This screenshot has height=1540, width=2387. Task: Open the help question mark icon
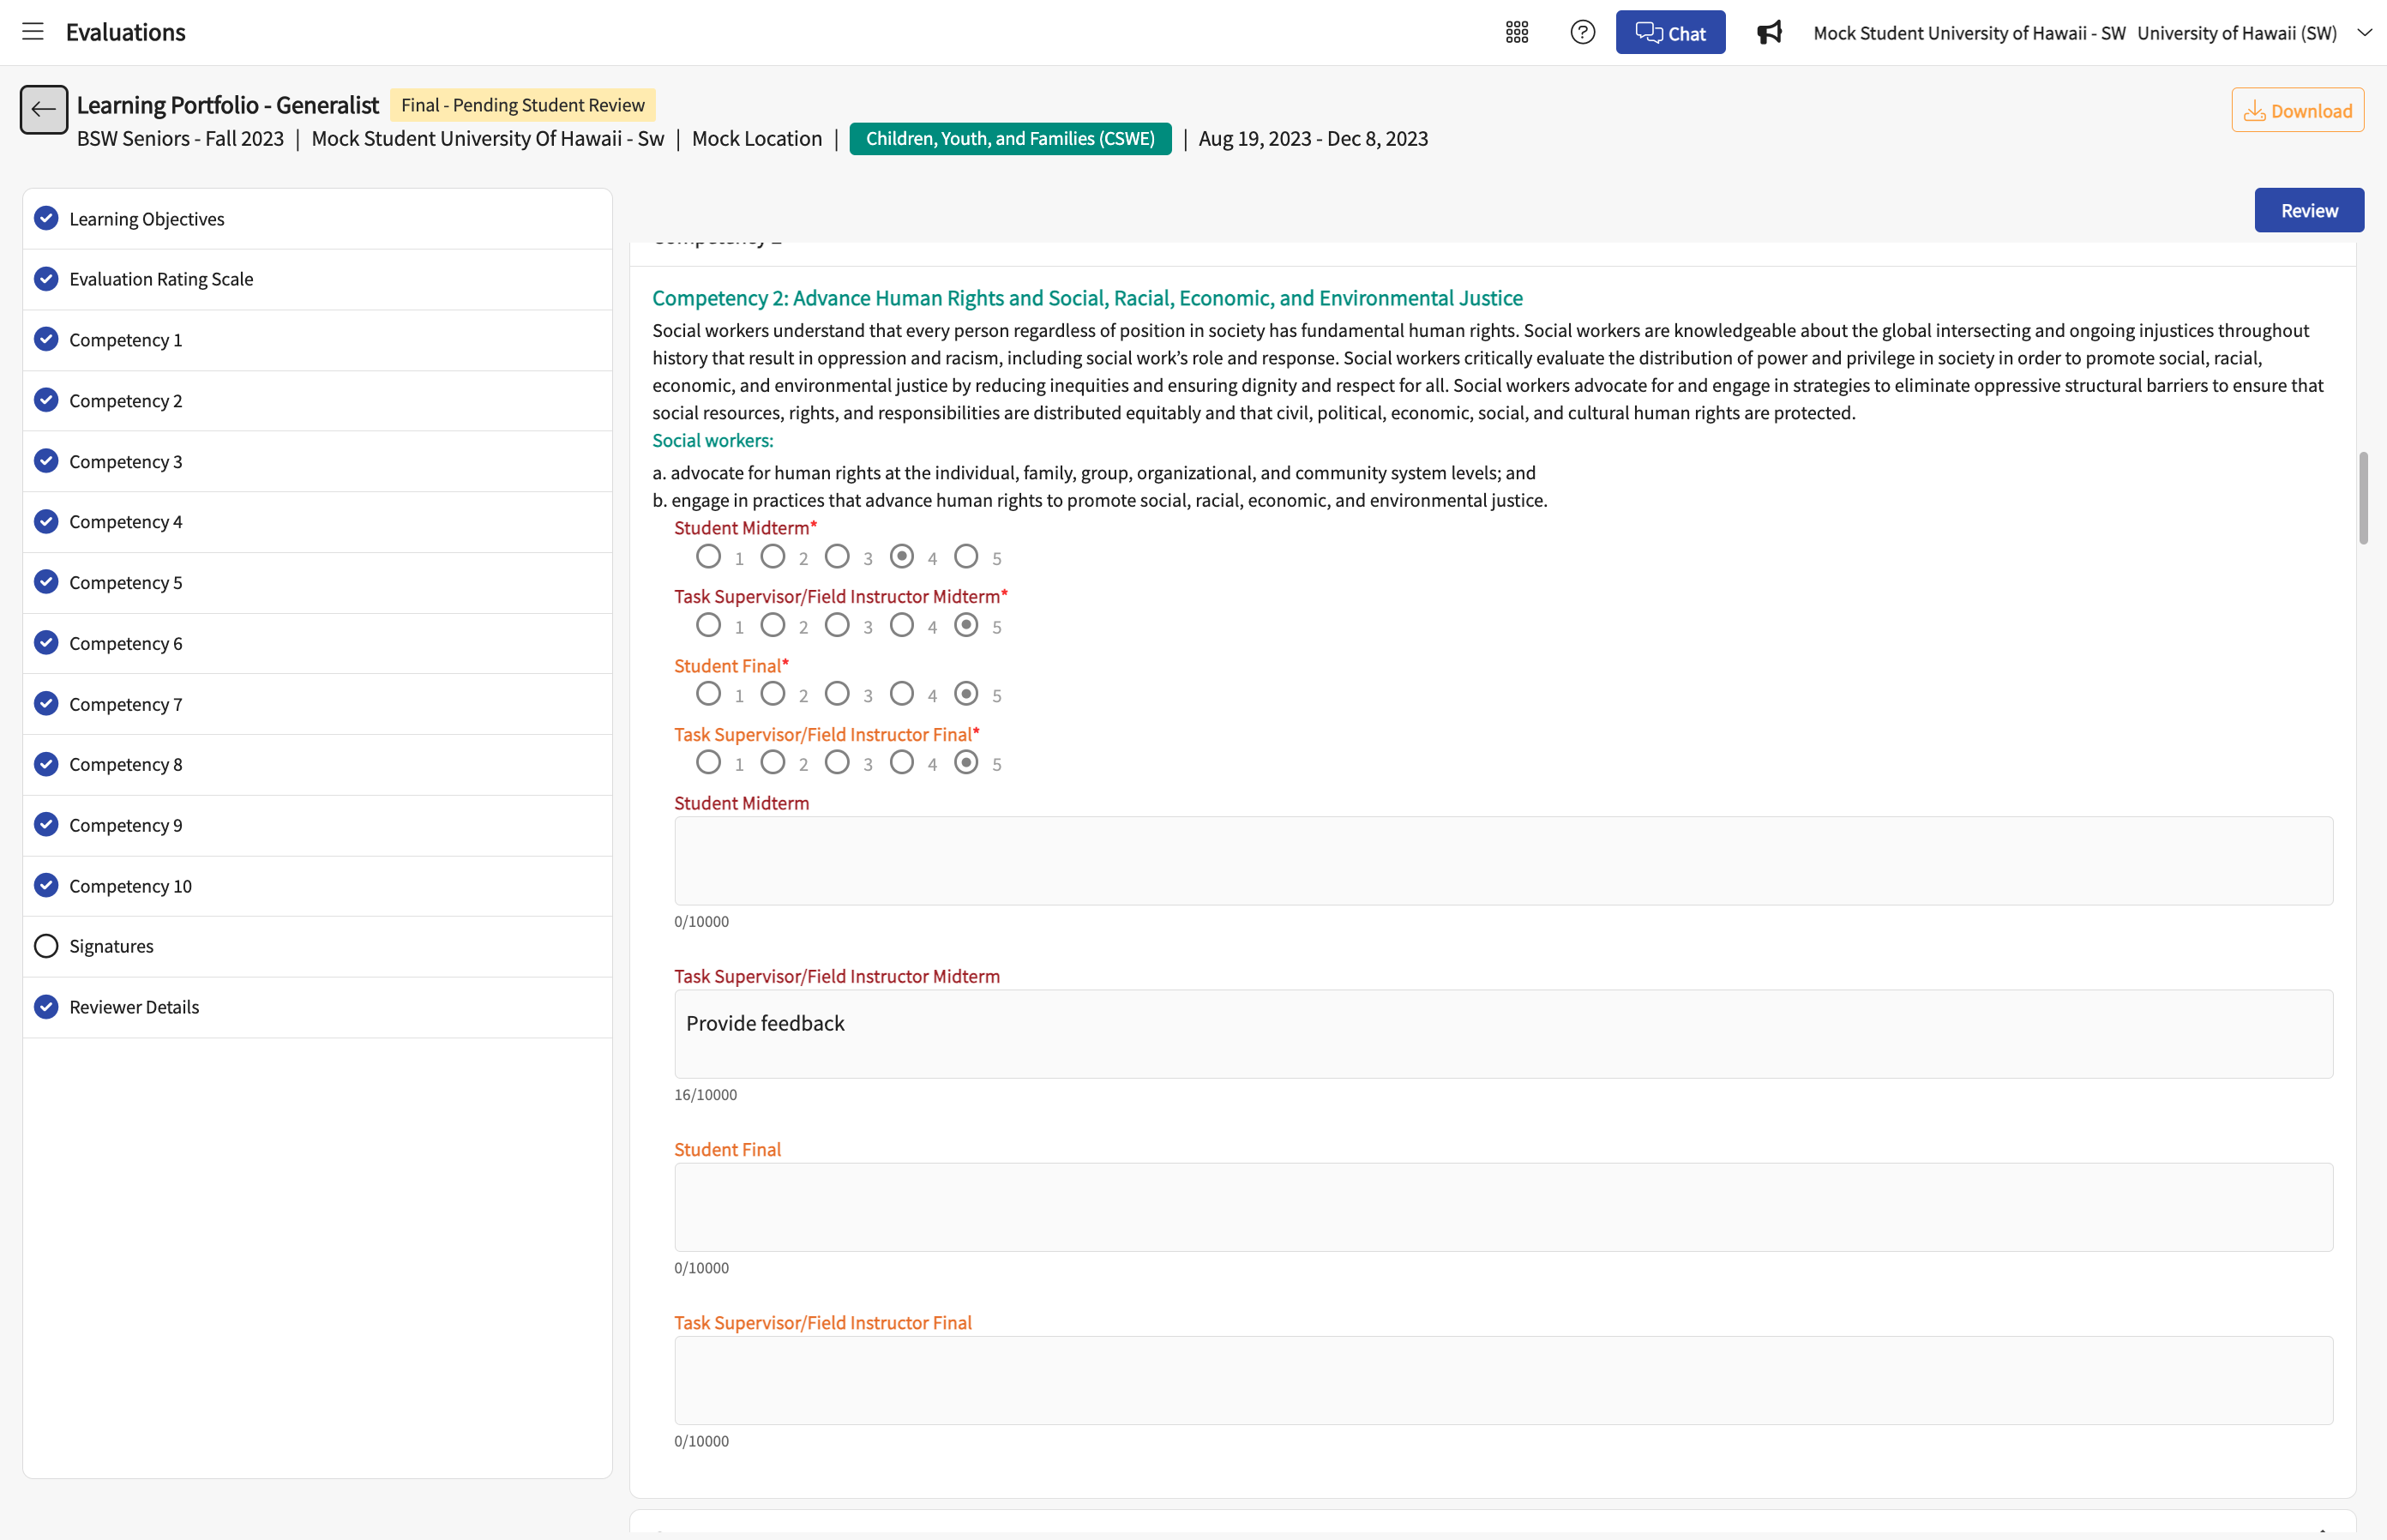[1582, 32]
